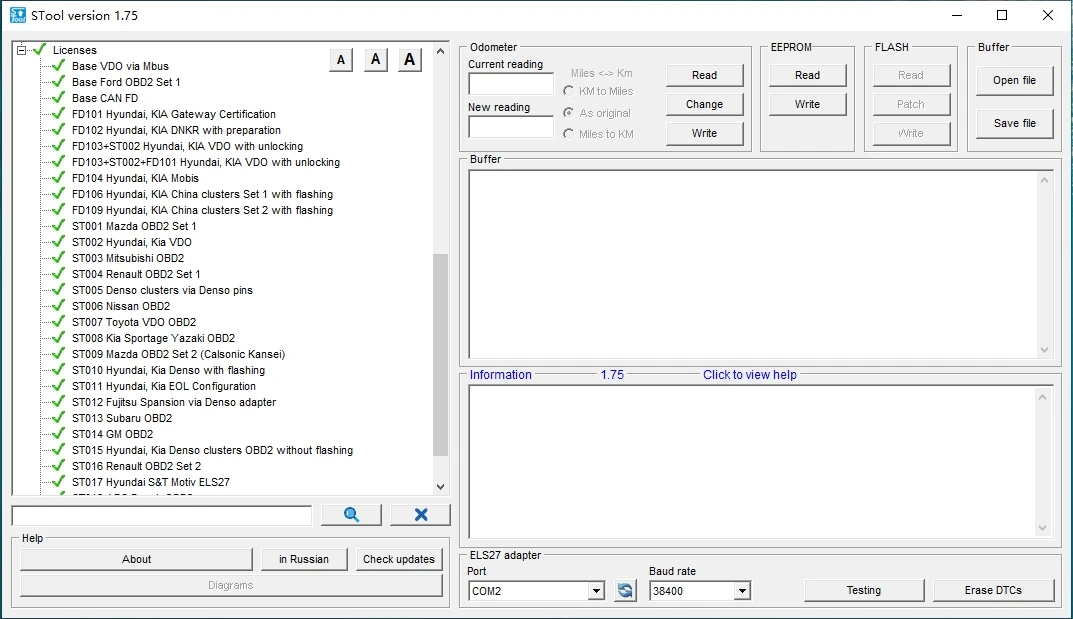
Task: Click green checkmark beside ST006 Nissan OBD2
Action: [58, 306]
